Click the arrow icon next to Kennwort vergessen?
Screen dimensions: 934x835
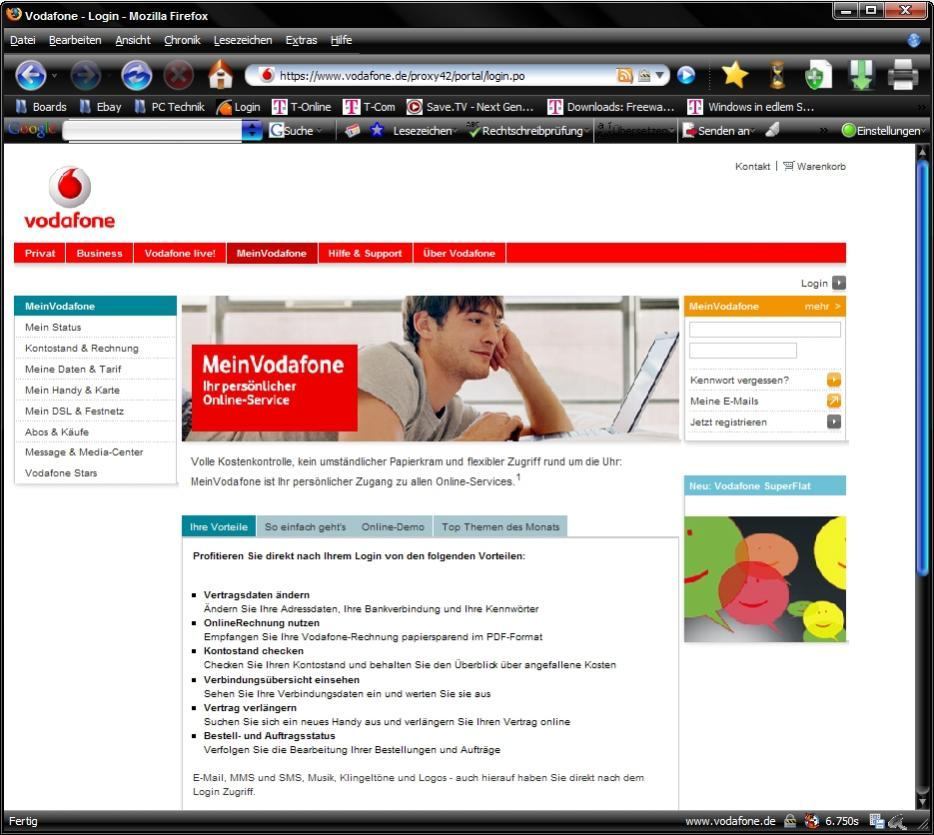pos(834,380)
